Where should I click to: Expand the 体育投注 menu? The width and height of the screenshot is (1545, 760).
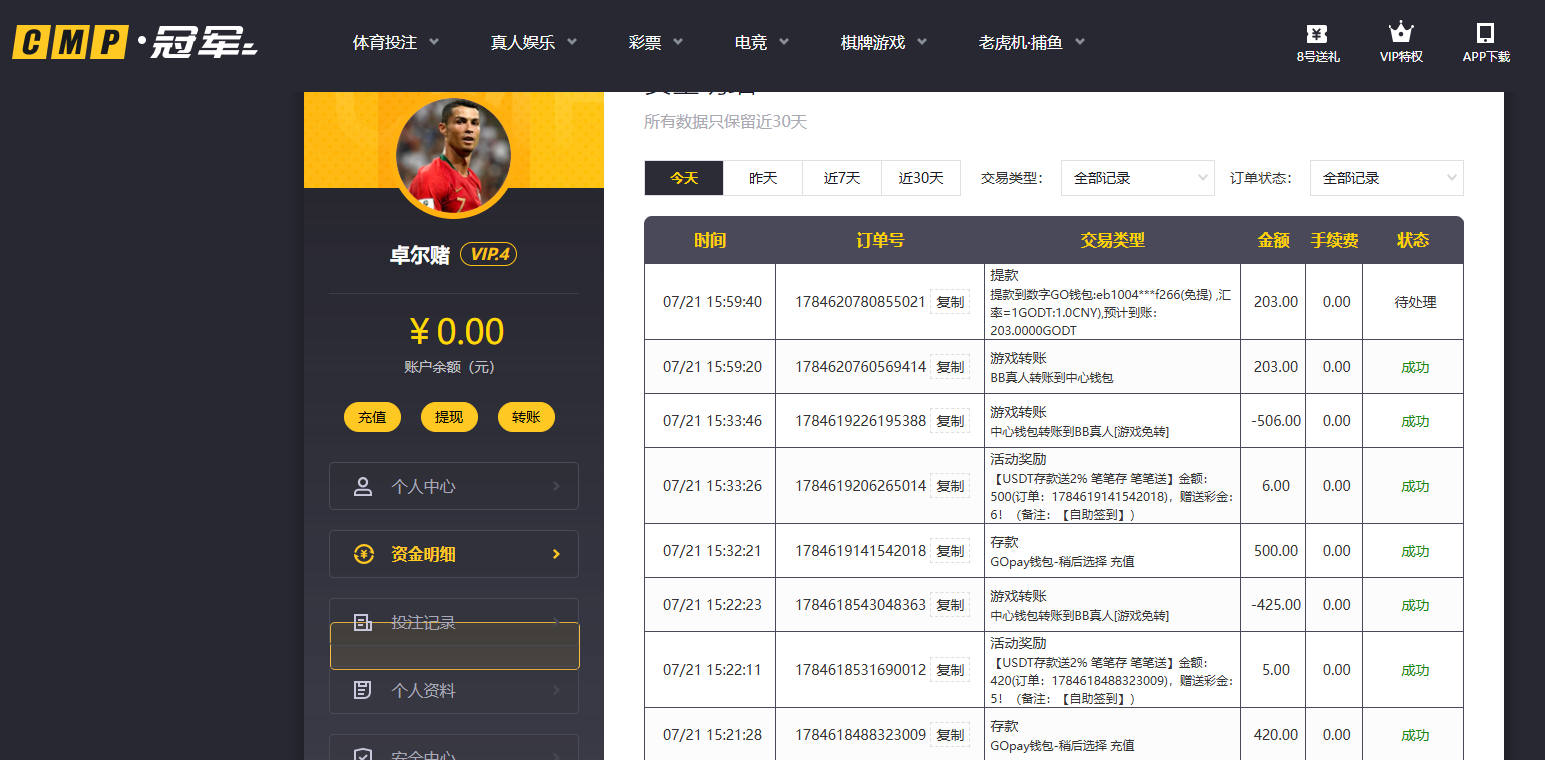click(x=396, y=42)
